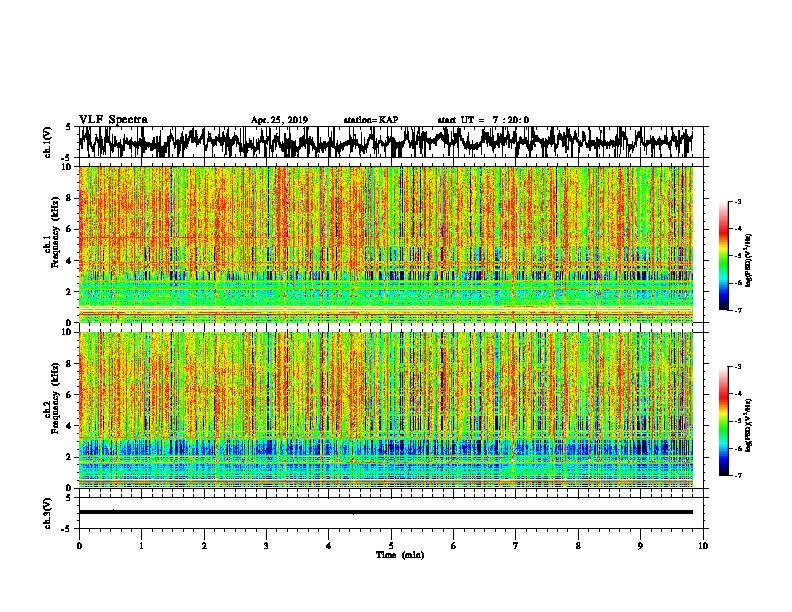Click time axis tick label "5"
Image resolution: width=792 pixels, height=612 pixels.
[391, 546]
